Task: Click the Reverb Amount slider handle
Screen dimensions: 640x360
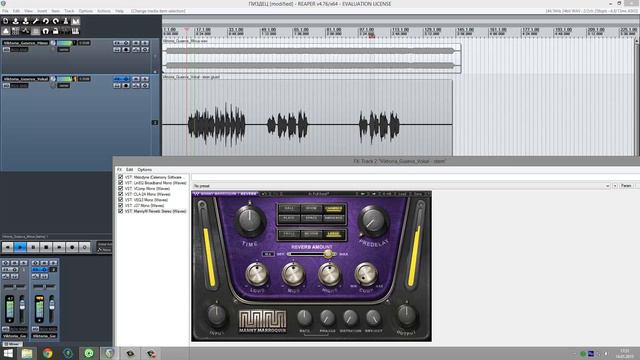Action: click(x=328, y=254)
